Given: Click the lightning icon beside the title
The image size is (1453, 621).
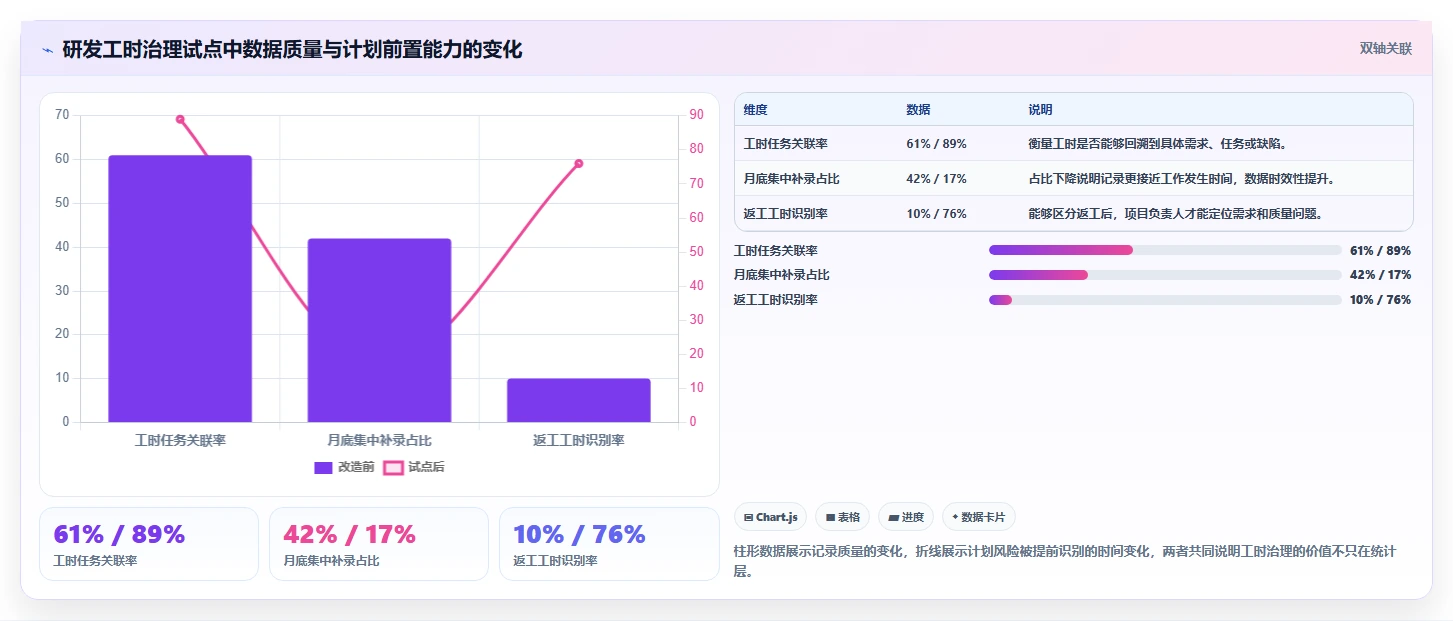Looking at the screenshot, I should (x=47, y=50).
